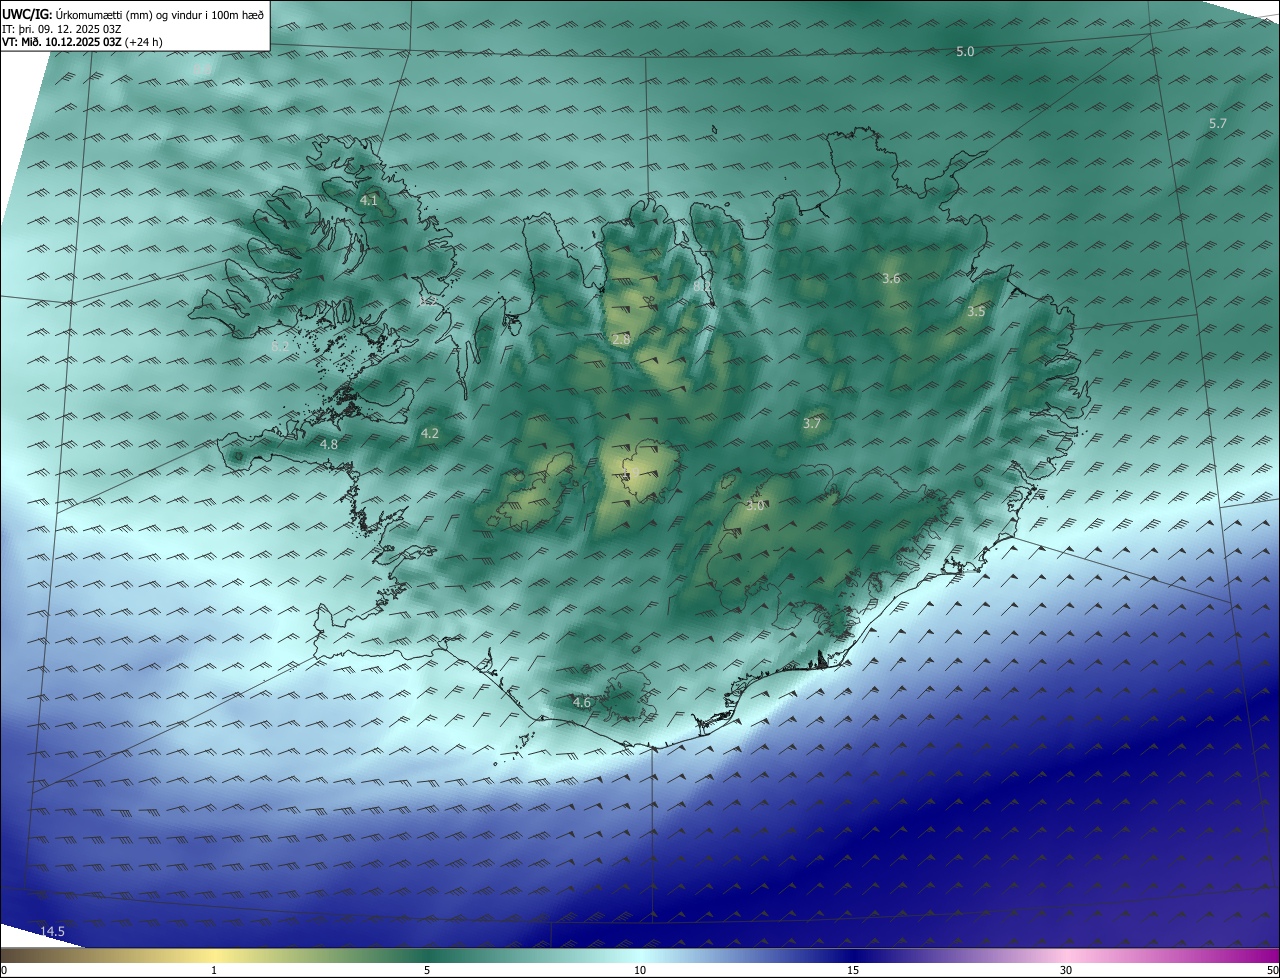Screen dimensions: 1280x978
Task: Click the 14.5 value label on the map
Action: coord(52,932)
